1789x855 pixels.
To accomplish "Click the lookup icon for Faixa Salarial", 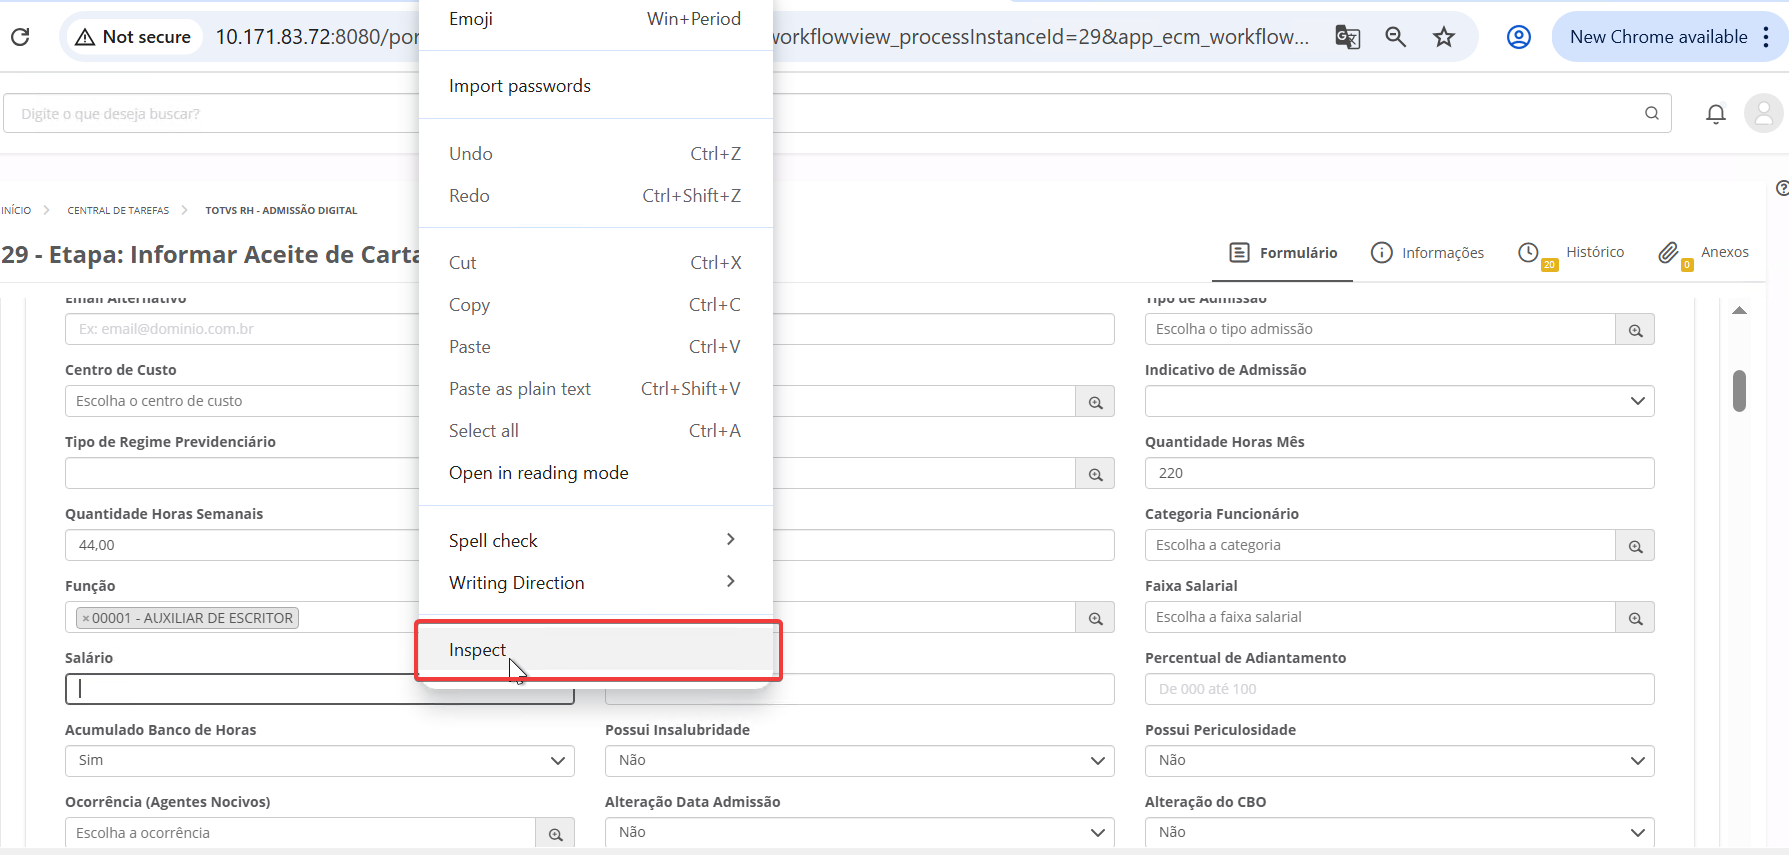I will [x=1635, y=618].
